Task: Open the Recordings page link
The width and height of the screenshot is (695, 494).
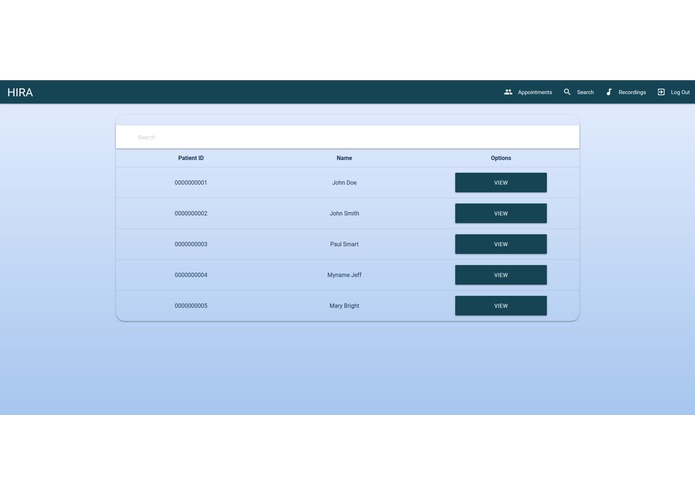Action: (x=626, y=92)
